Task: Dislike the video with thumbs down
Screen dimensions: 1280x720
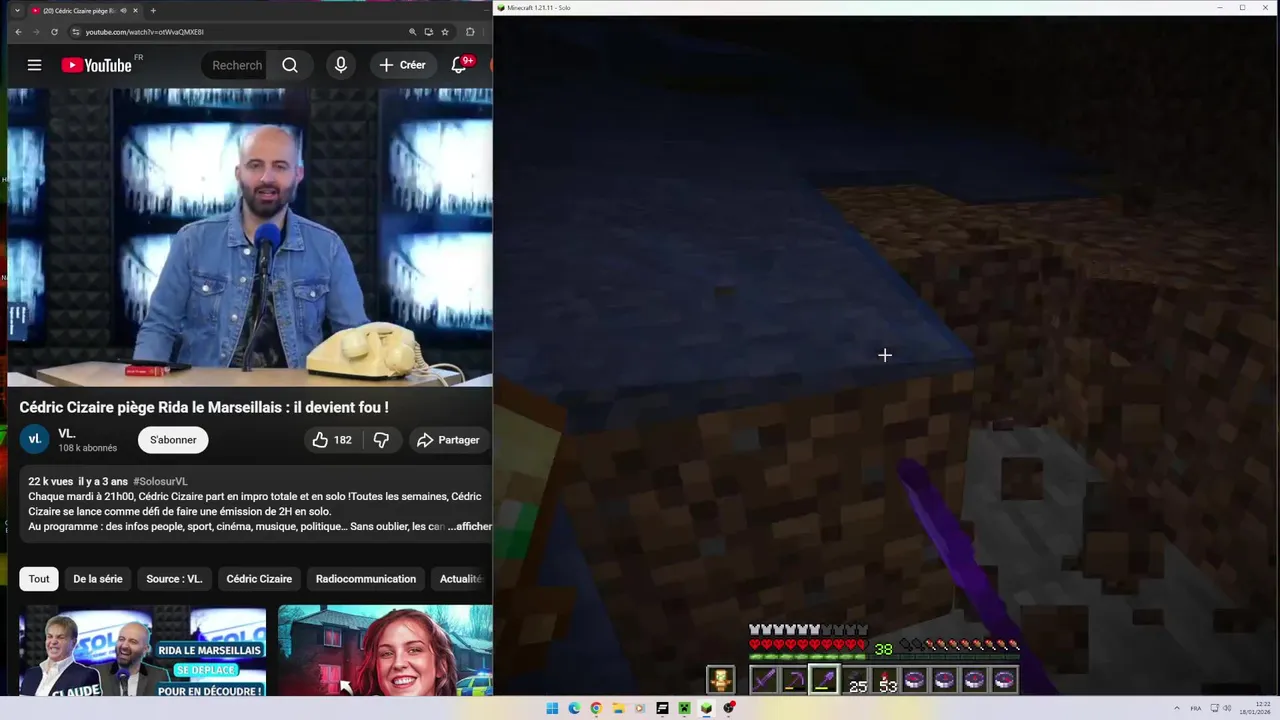Action: click(x=381, y=440)
